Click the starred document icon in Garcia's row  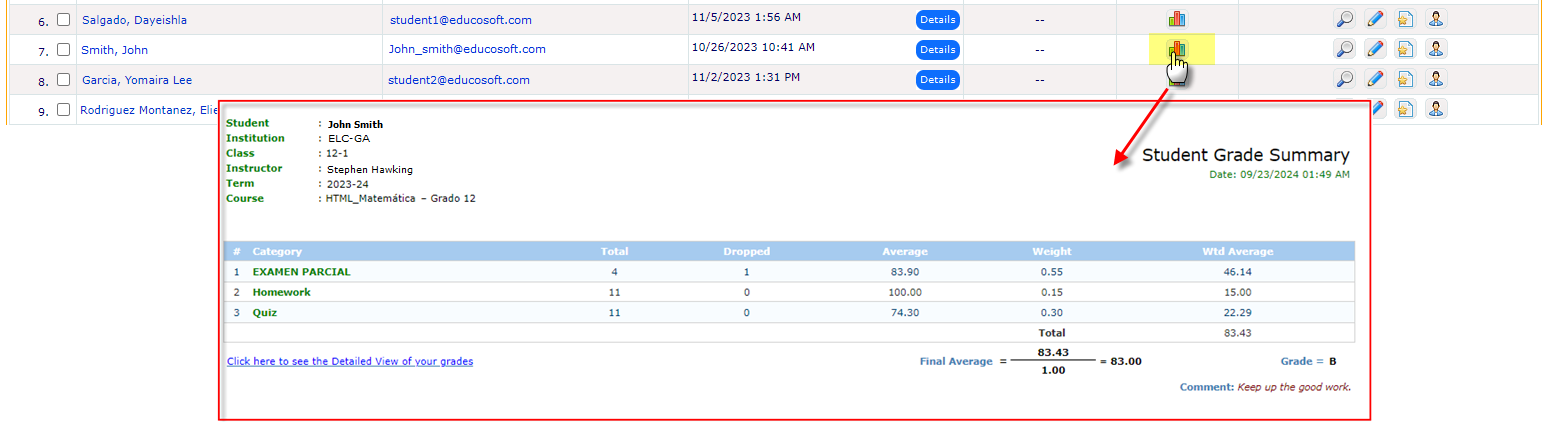[1405, 79]
